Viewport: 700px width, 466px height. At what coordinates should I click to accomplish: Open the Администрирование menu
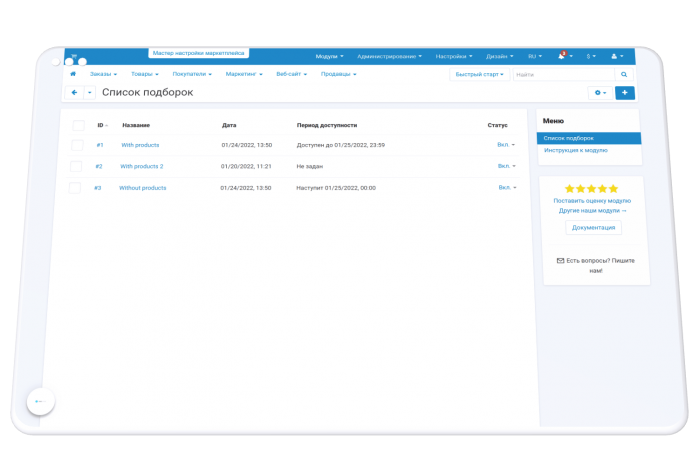(389, 56)
